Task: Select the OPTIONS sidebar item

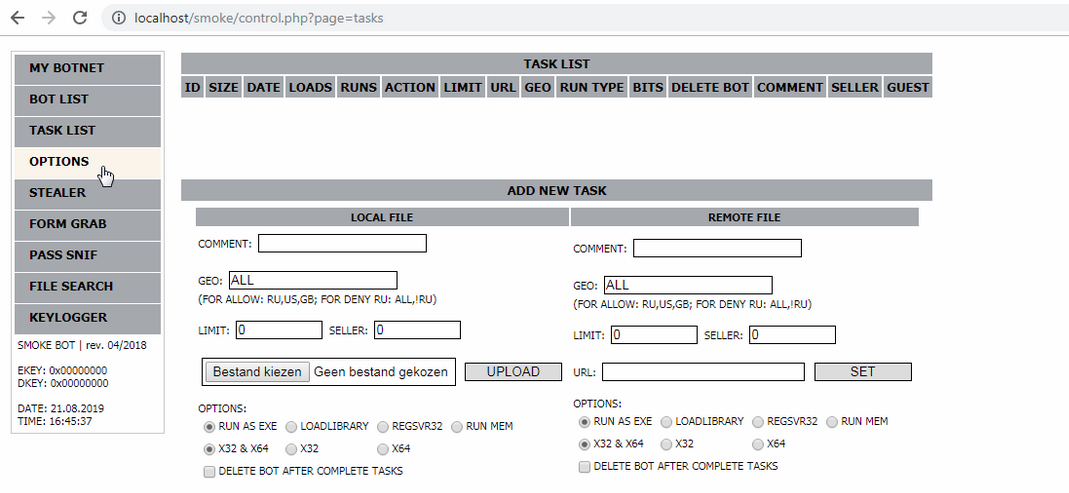Action: pos(87,162)
